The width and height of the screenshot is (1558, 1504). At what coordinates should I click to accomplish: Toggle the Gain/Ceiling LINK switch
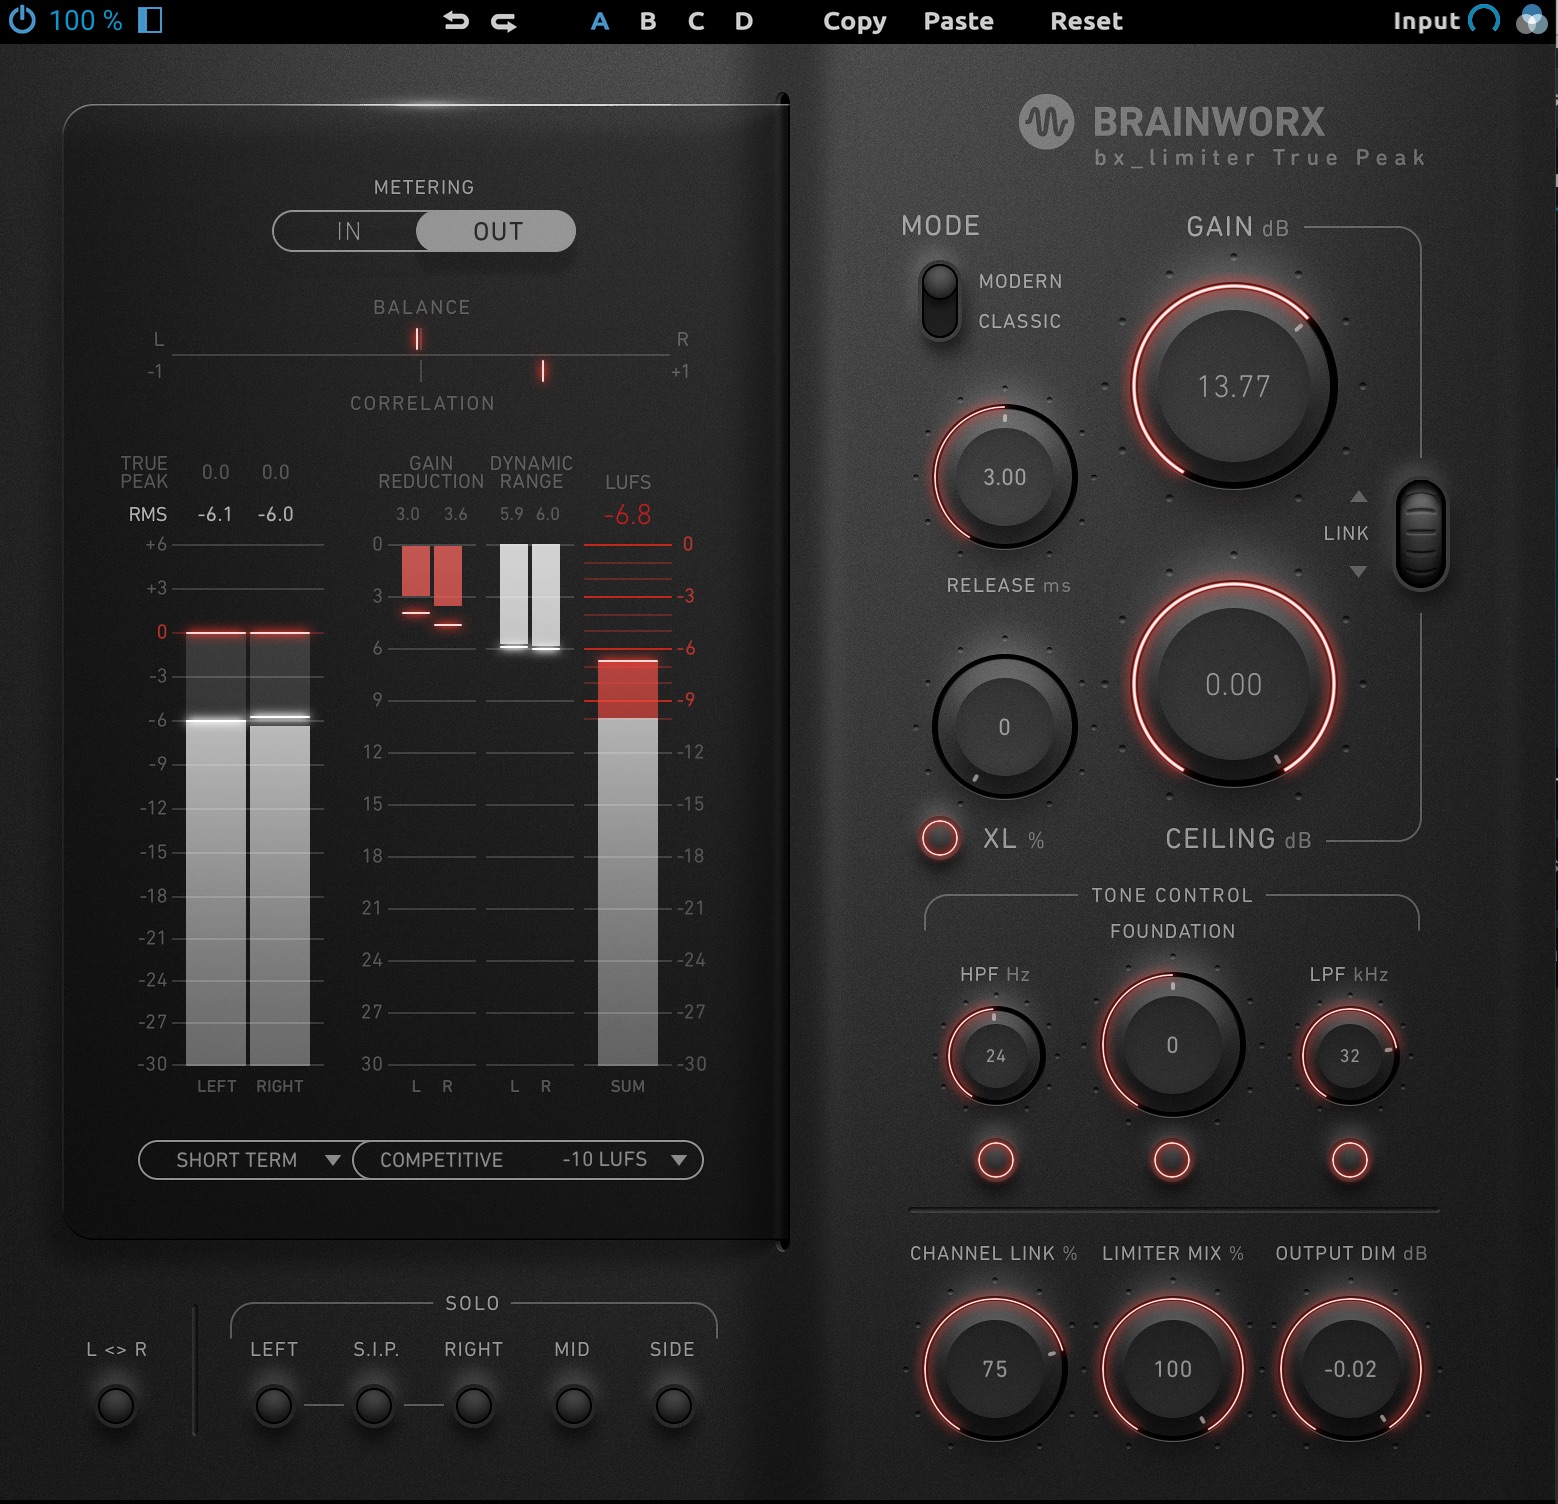click(1421, 534)
